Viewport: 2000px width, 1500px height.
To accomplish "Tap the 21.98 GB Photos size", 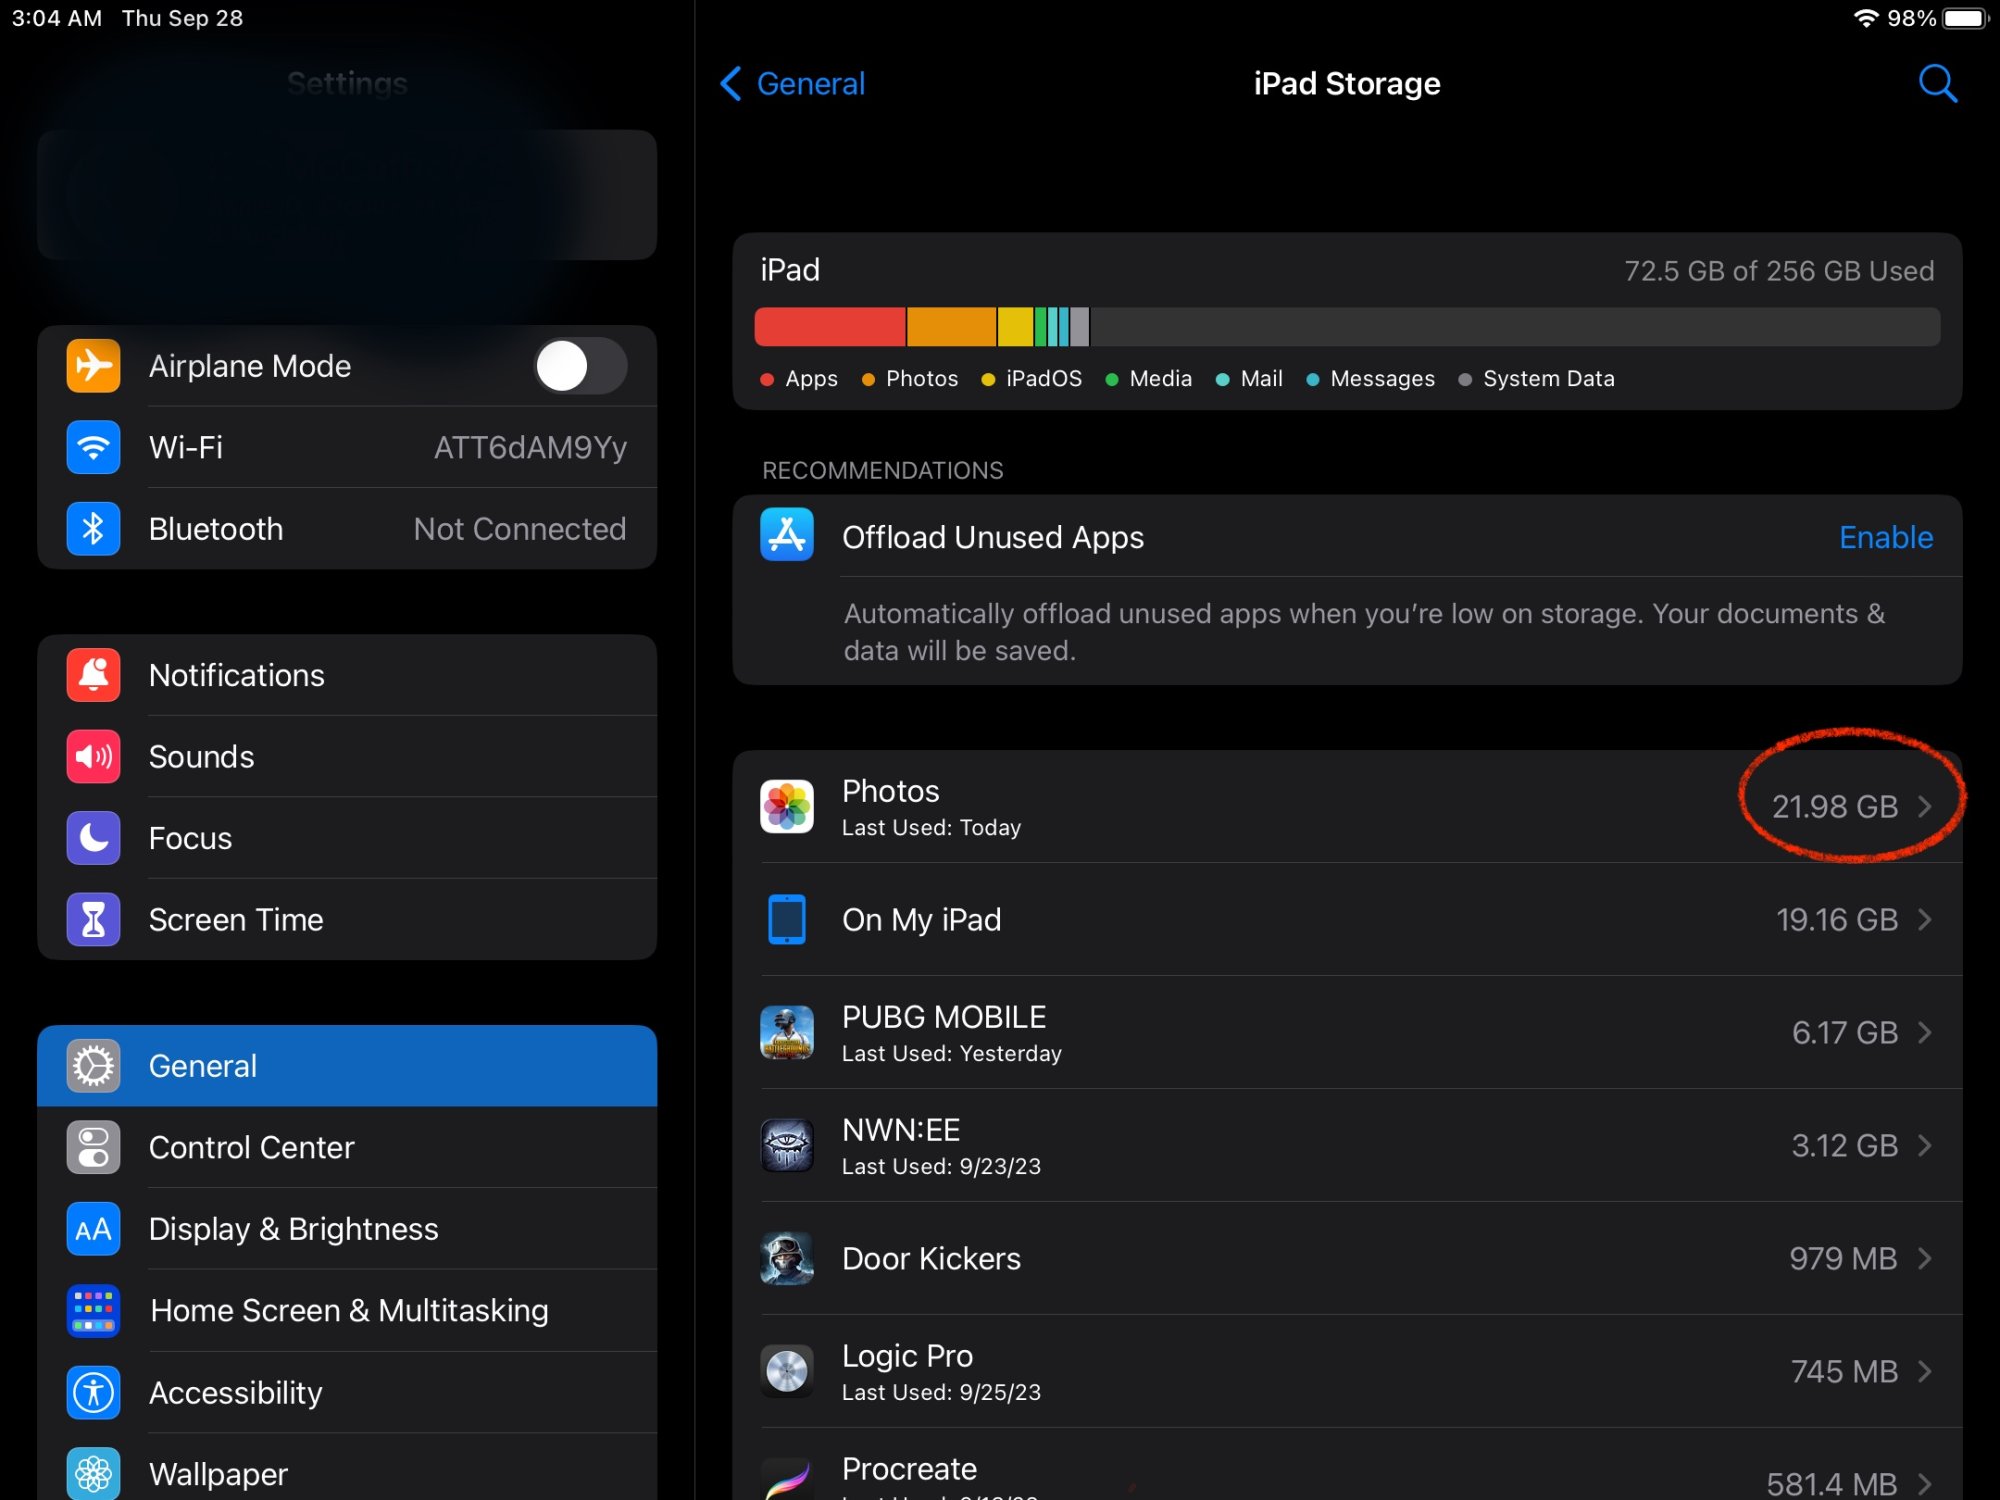I will (x=1835, y=806).
